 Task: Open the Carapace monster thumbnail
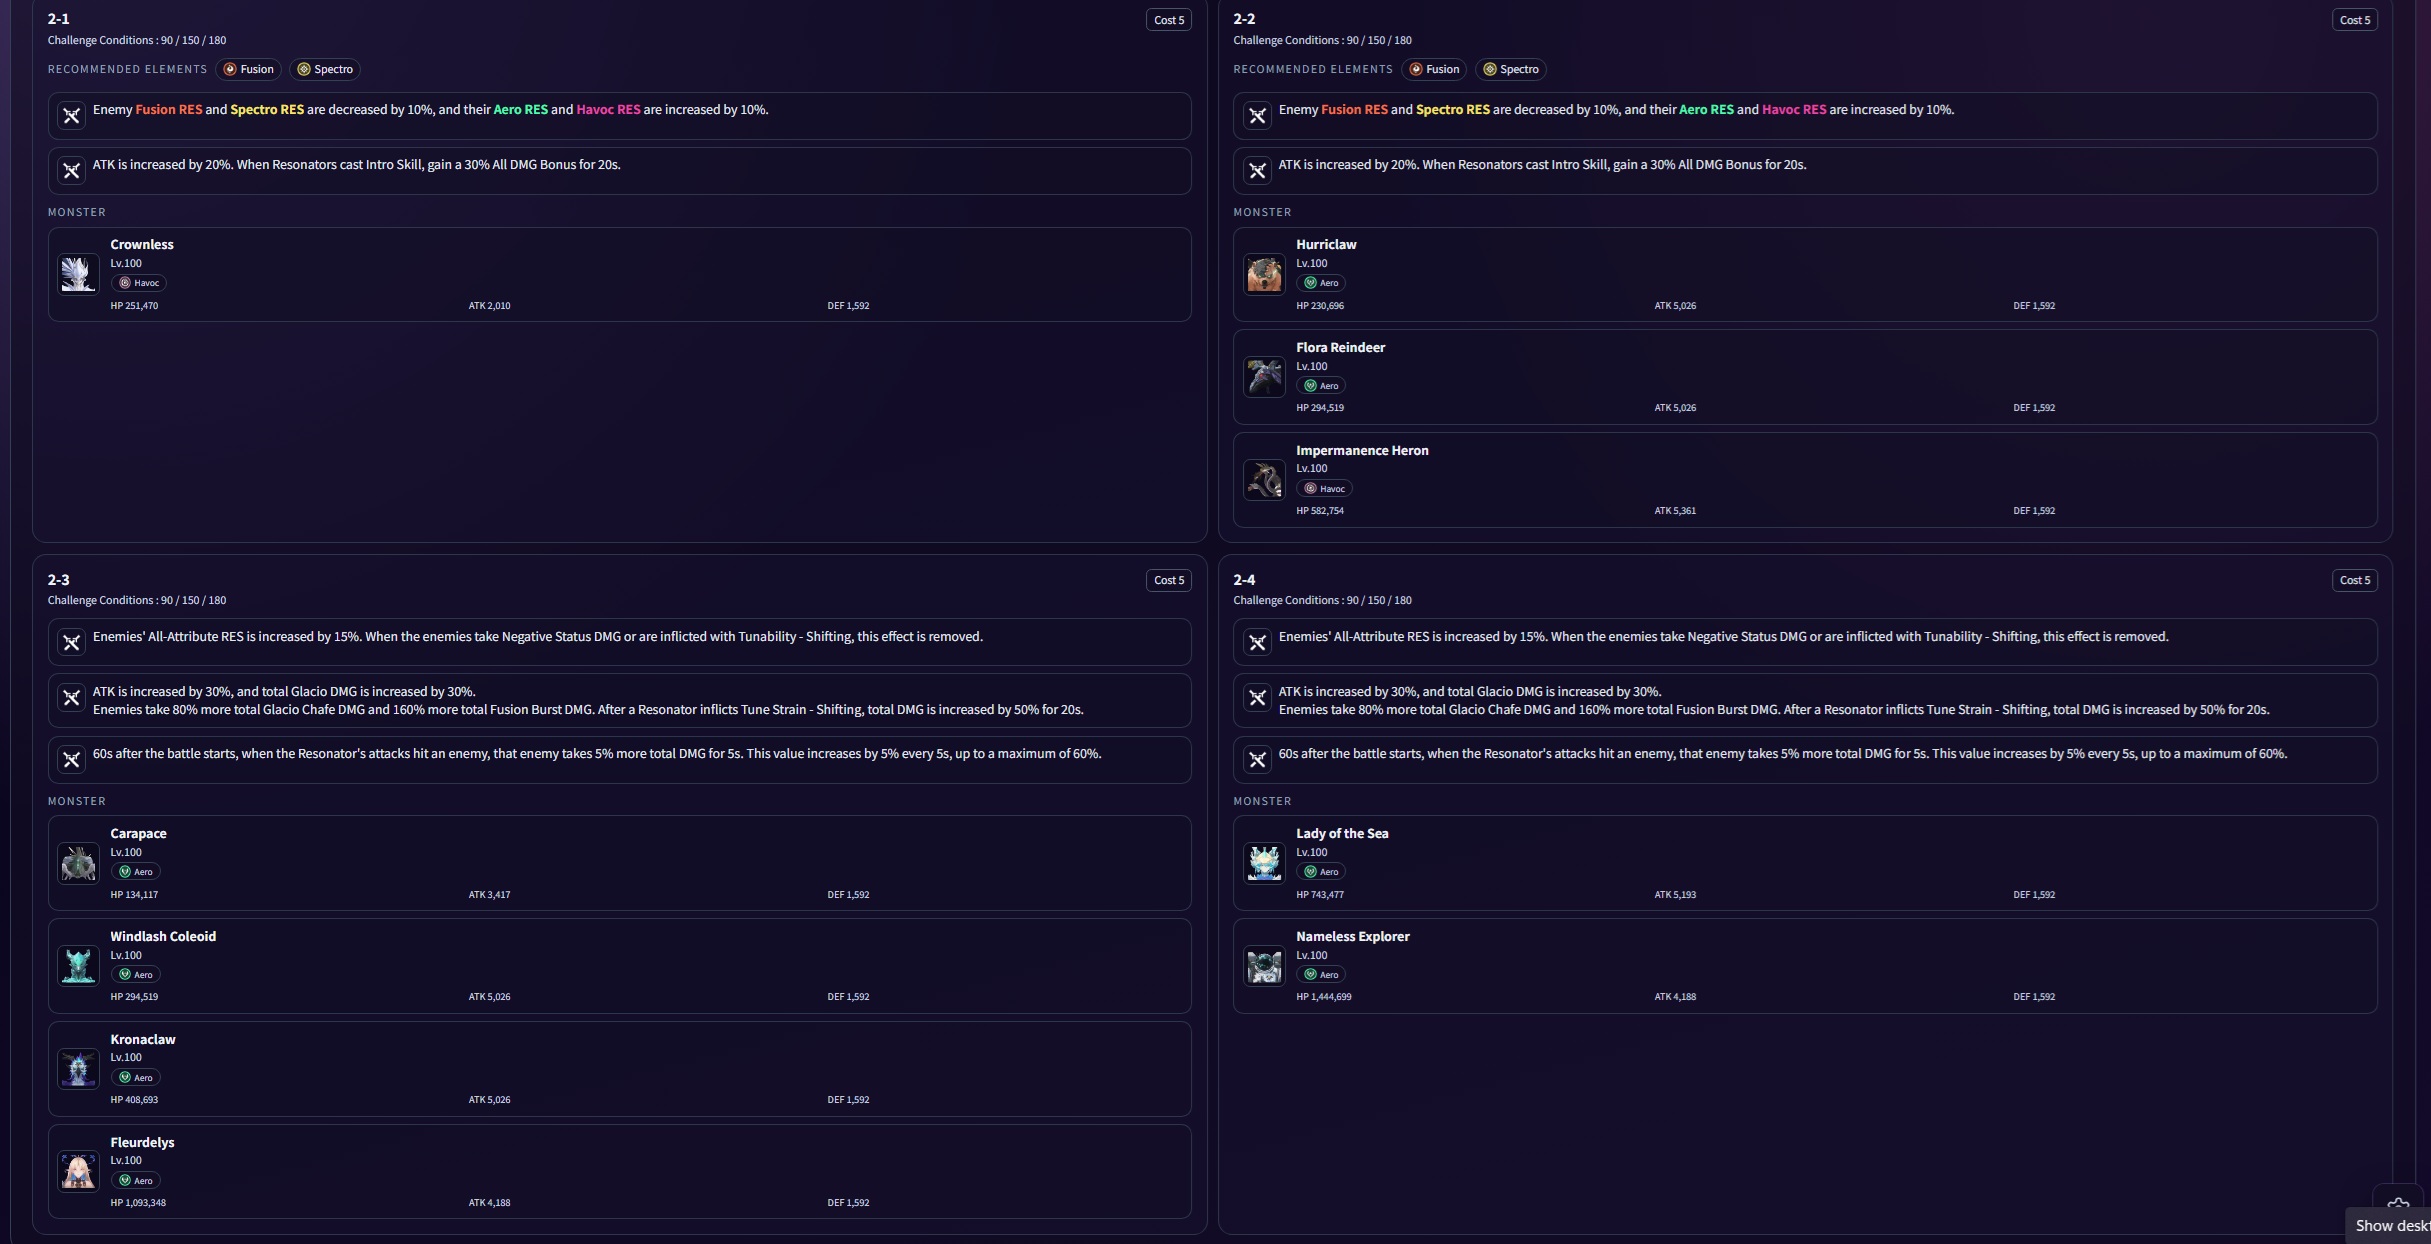coord(78,863)
